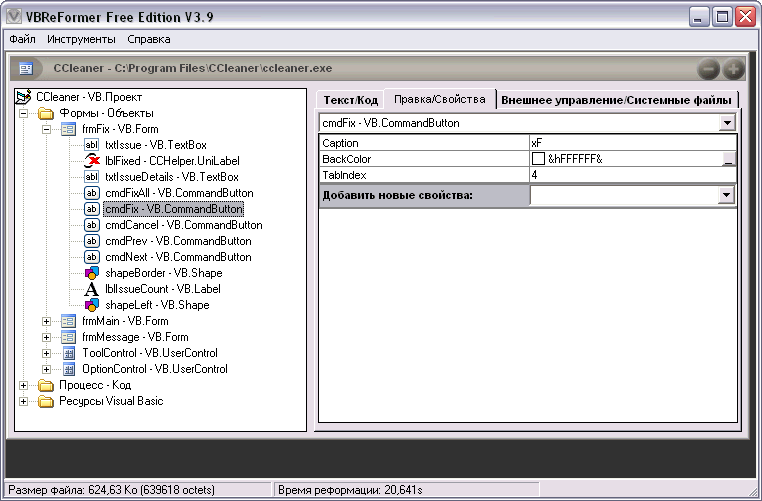Click the lblFixed UniLabel red X icon

(92, 160)
